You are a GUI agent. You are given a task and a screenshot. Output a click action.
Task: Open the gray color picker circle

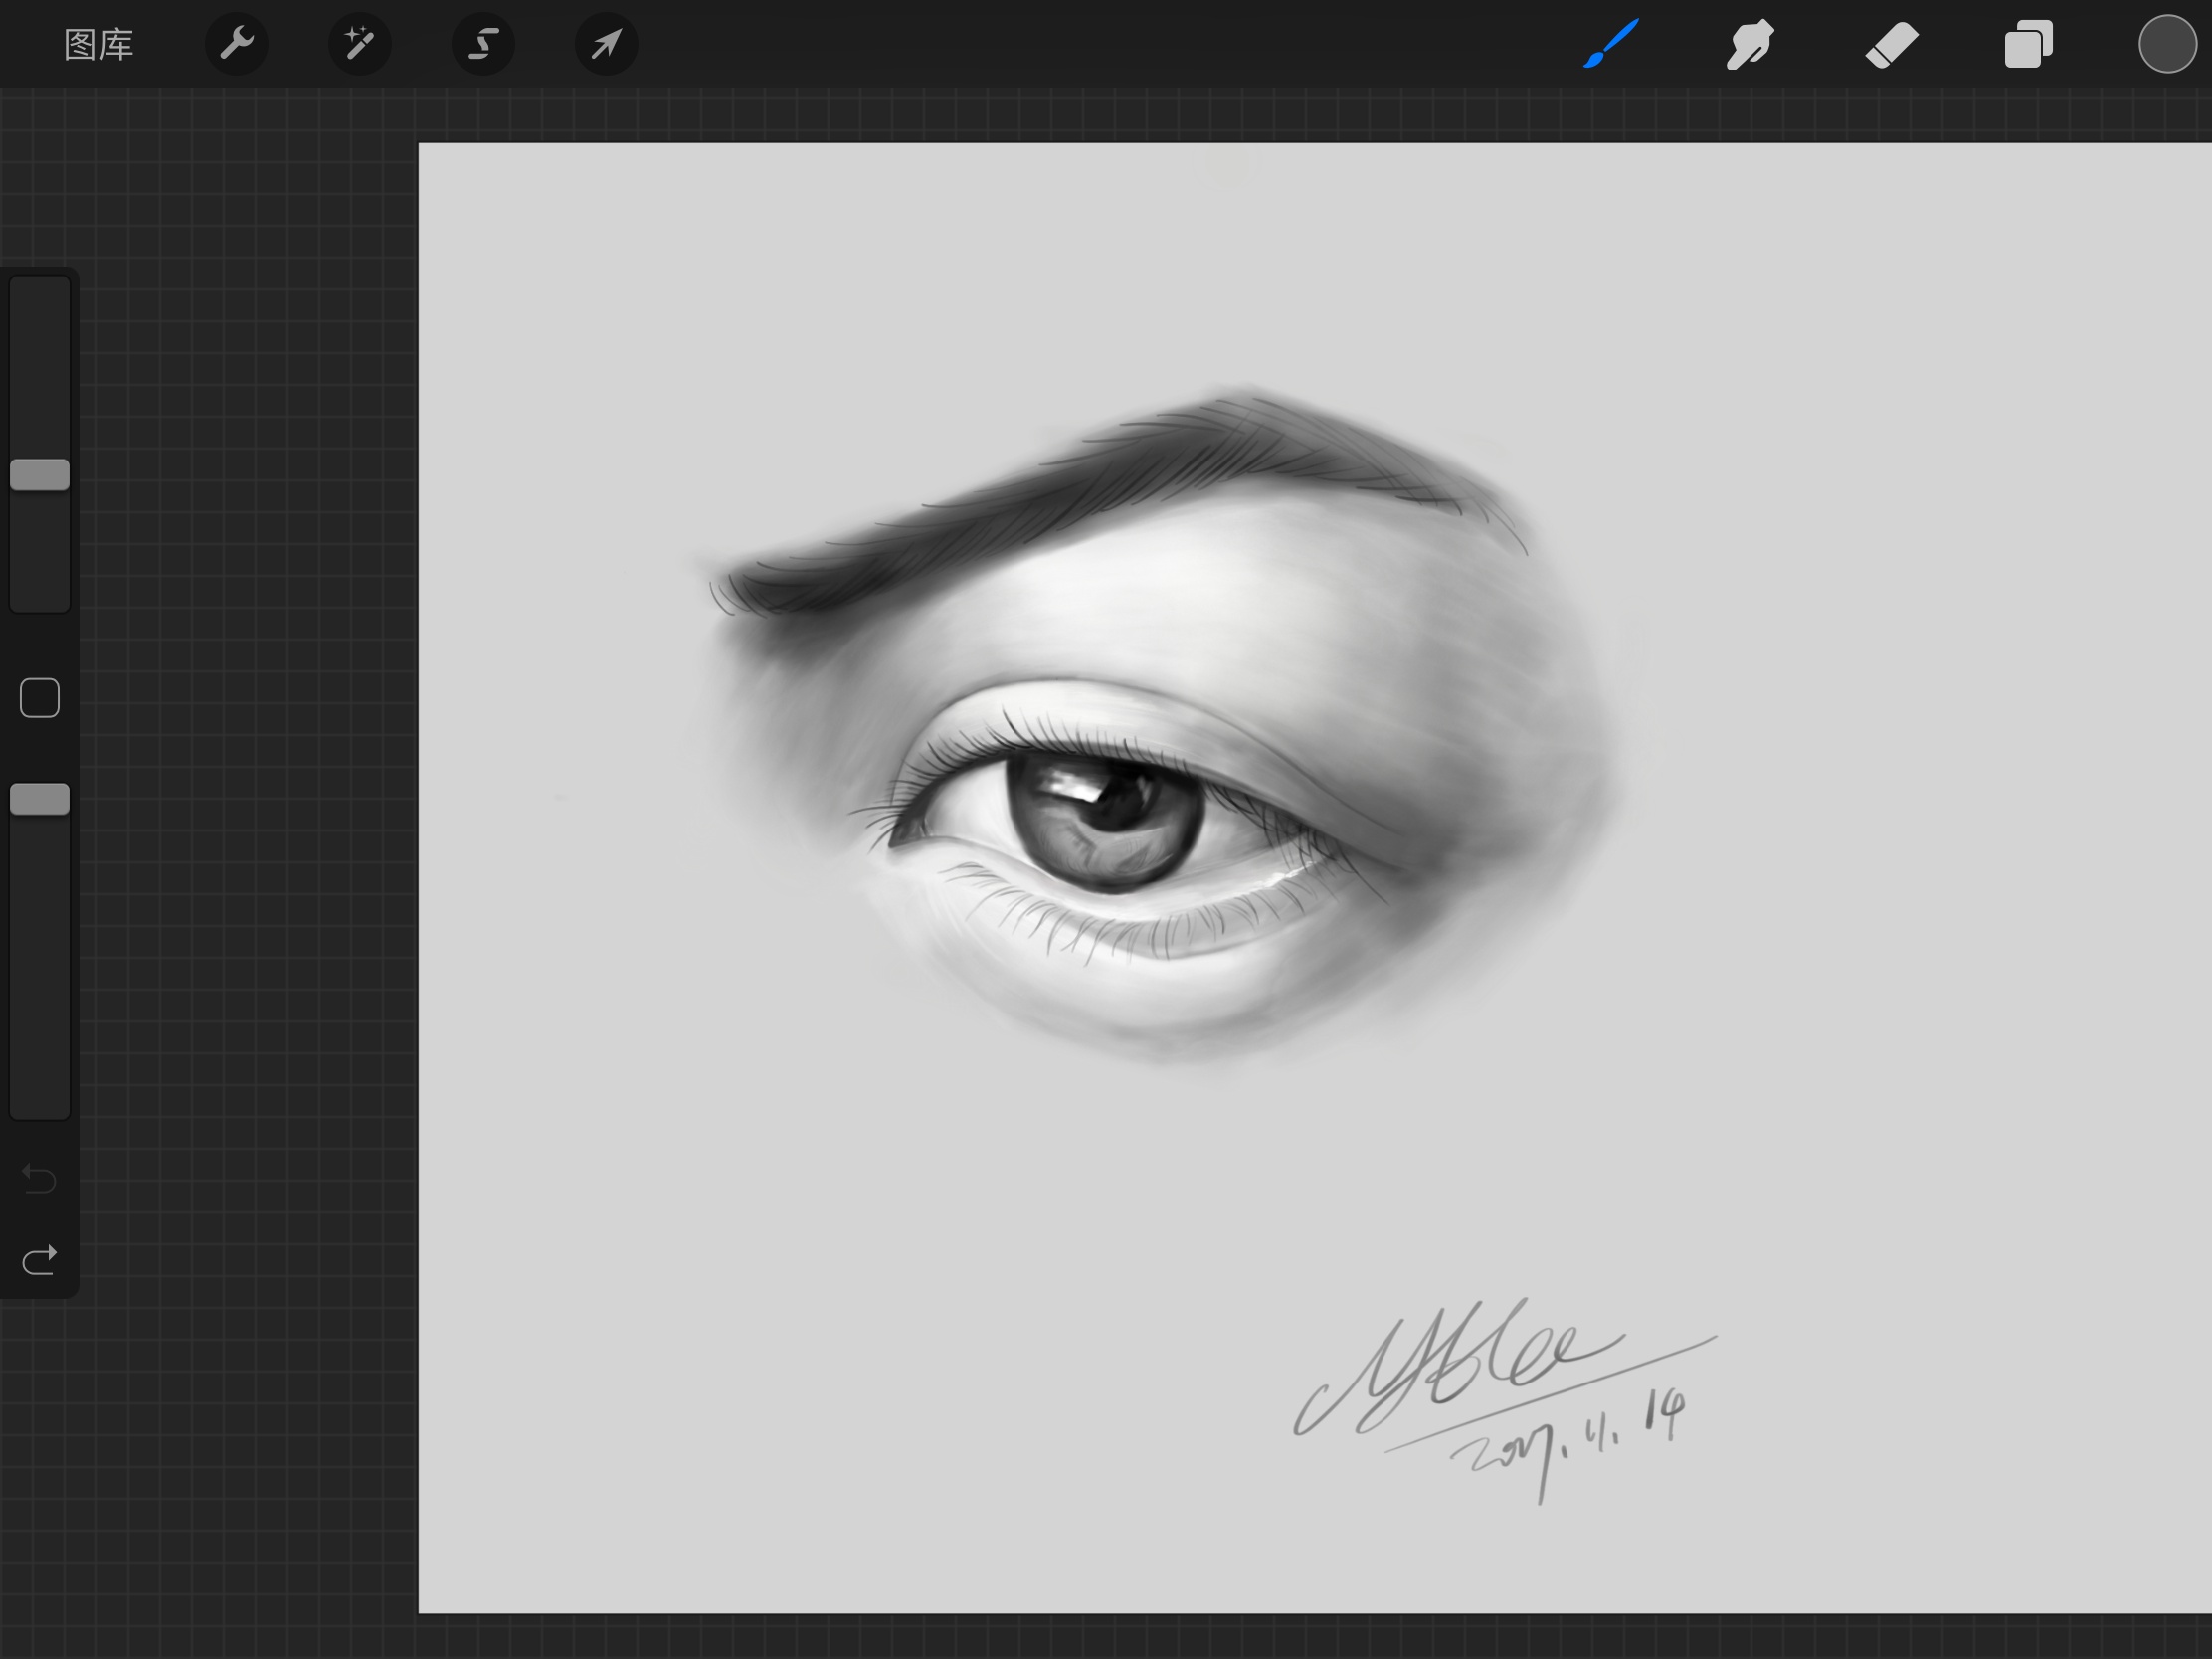(2167, 44)
